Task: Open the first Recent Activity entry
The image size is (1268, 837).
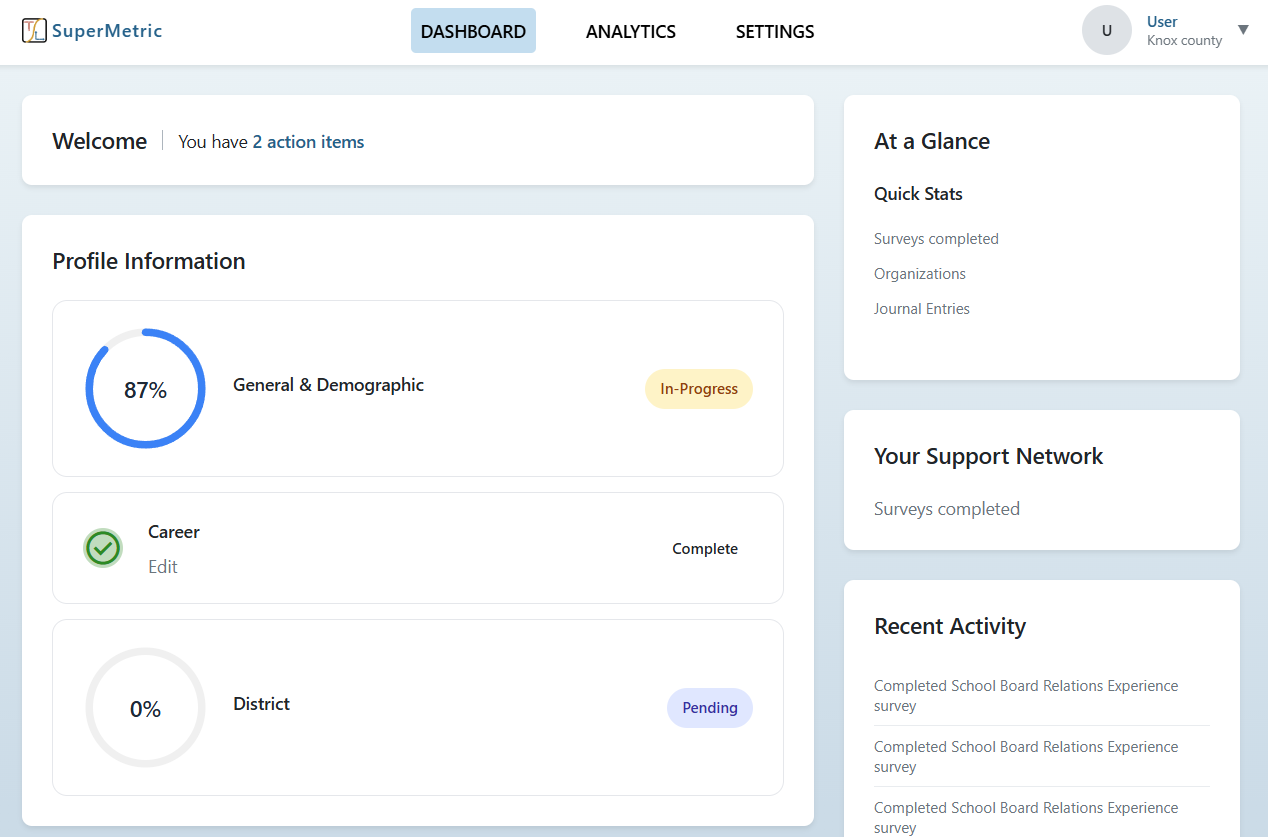Action: 1025,695
